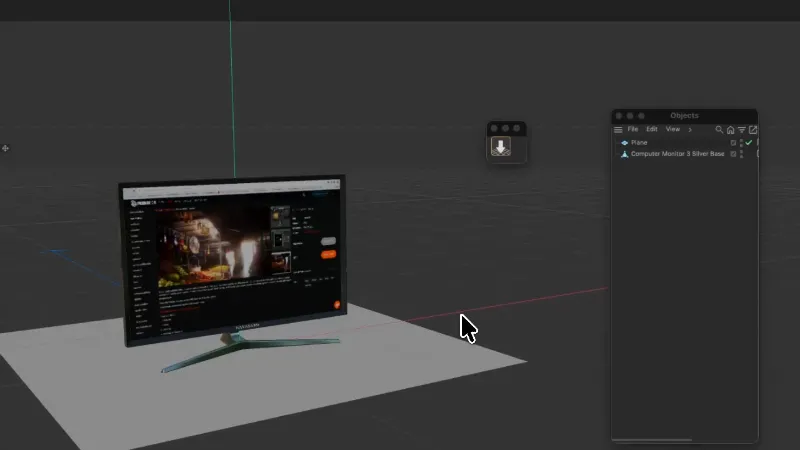Viewport: 800px width, 450px height.
Task: Expand more menus chevron in Objects panel
Action: click(x=690, y=130)
